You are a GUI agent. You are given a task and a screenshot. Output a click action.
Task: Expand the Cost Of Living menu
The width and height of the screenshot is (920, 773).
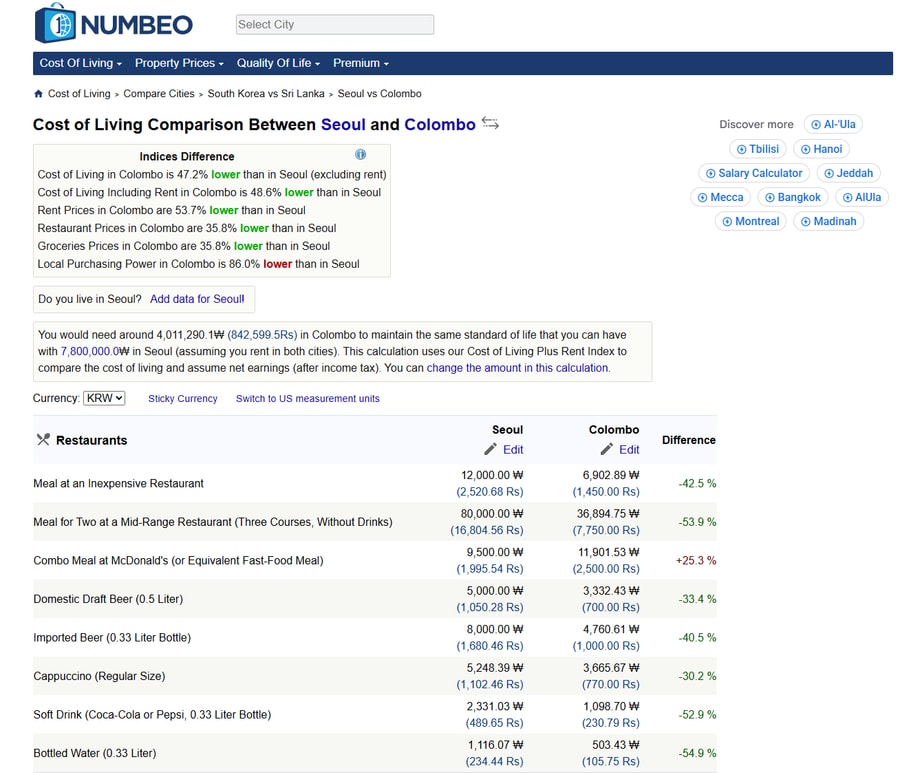(80, 63)
